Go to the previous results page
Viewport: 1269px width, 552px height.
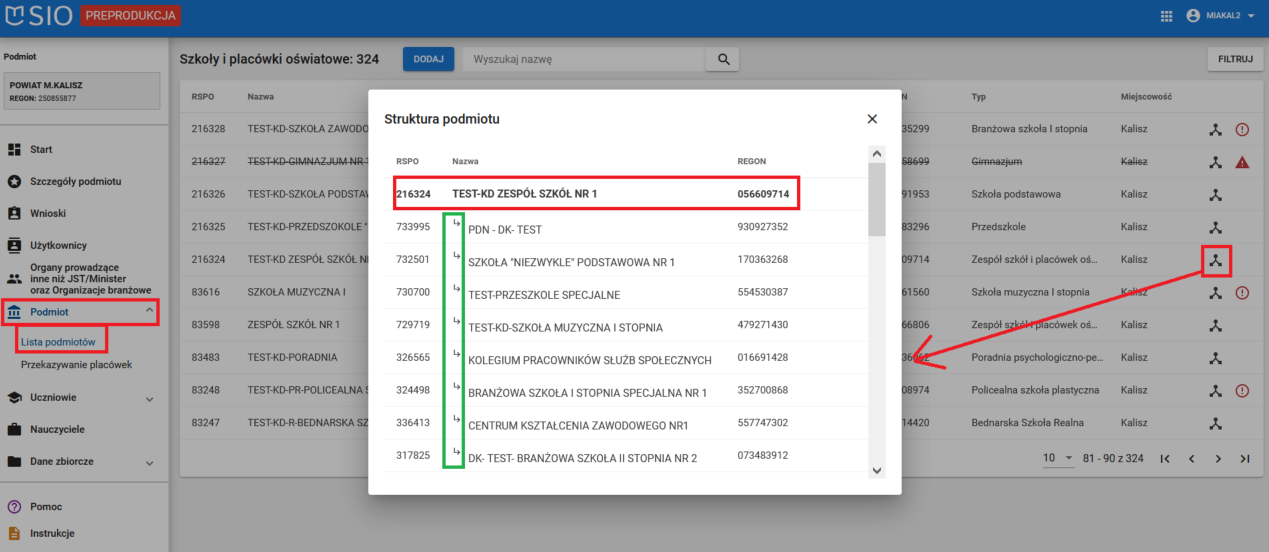1191,458
